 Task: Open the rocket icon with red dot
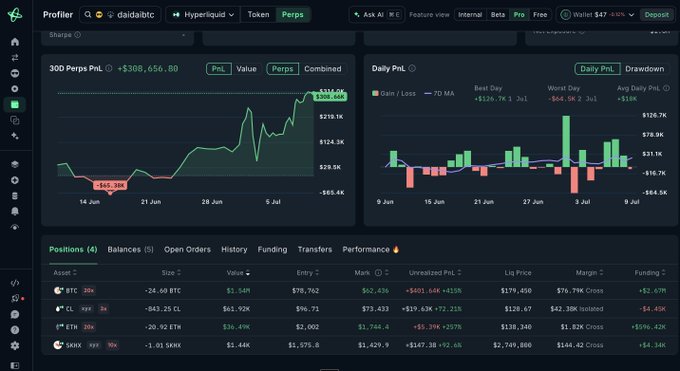pyautogui.click(x=16, y=299)
